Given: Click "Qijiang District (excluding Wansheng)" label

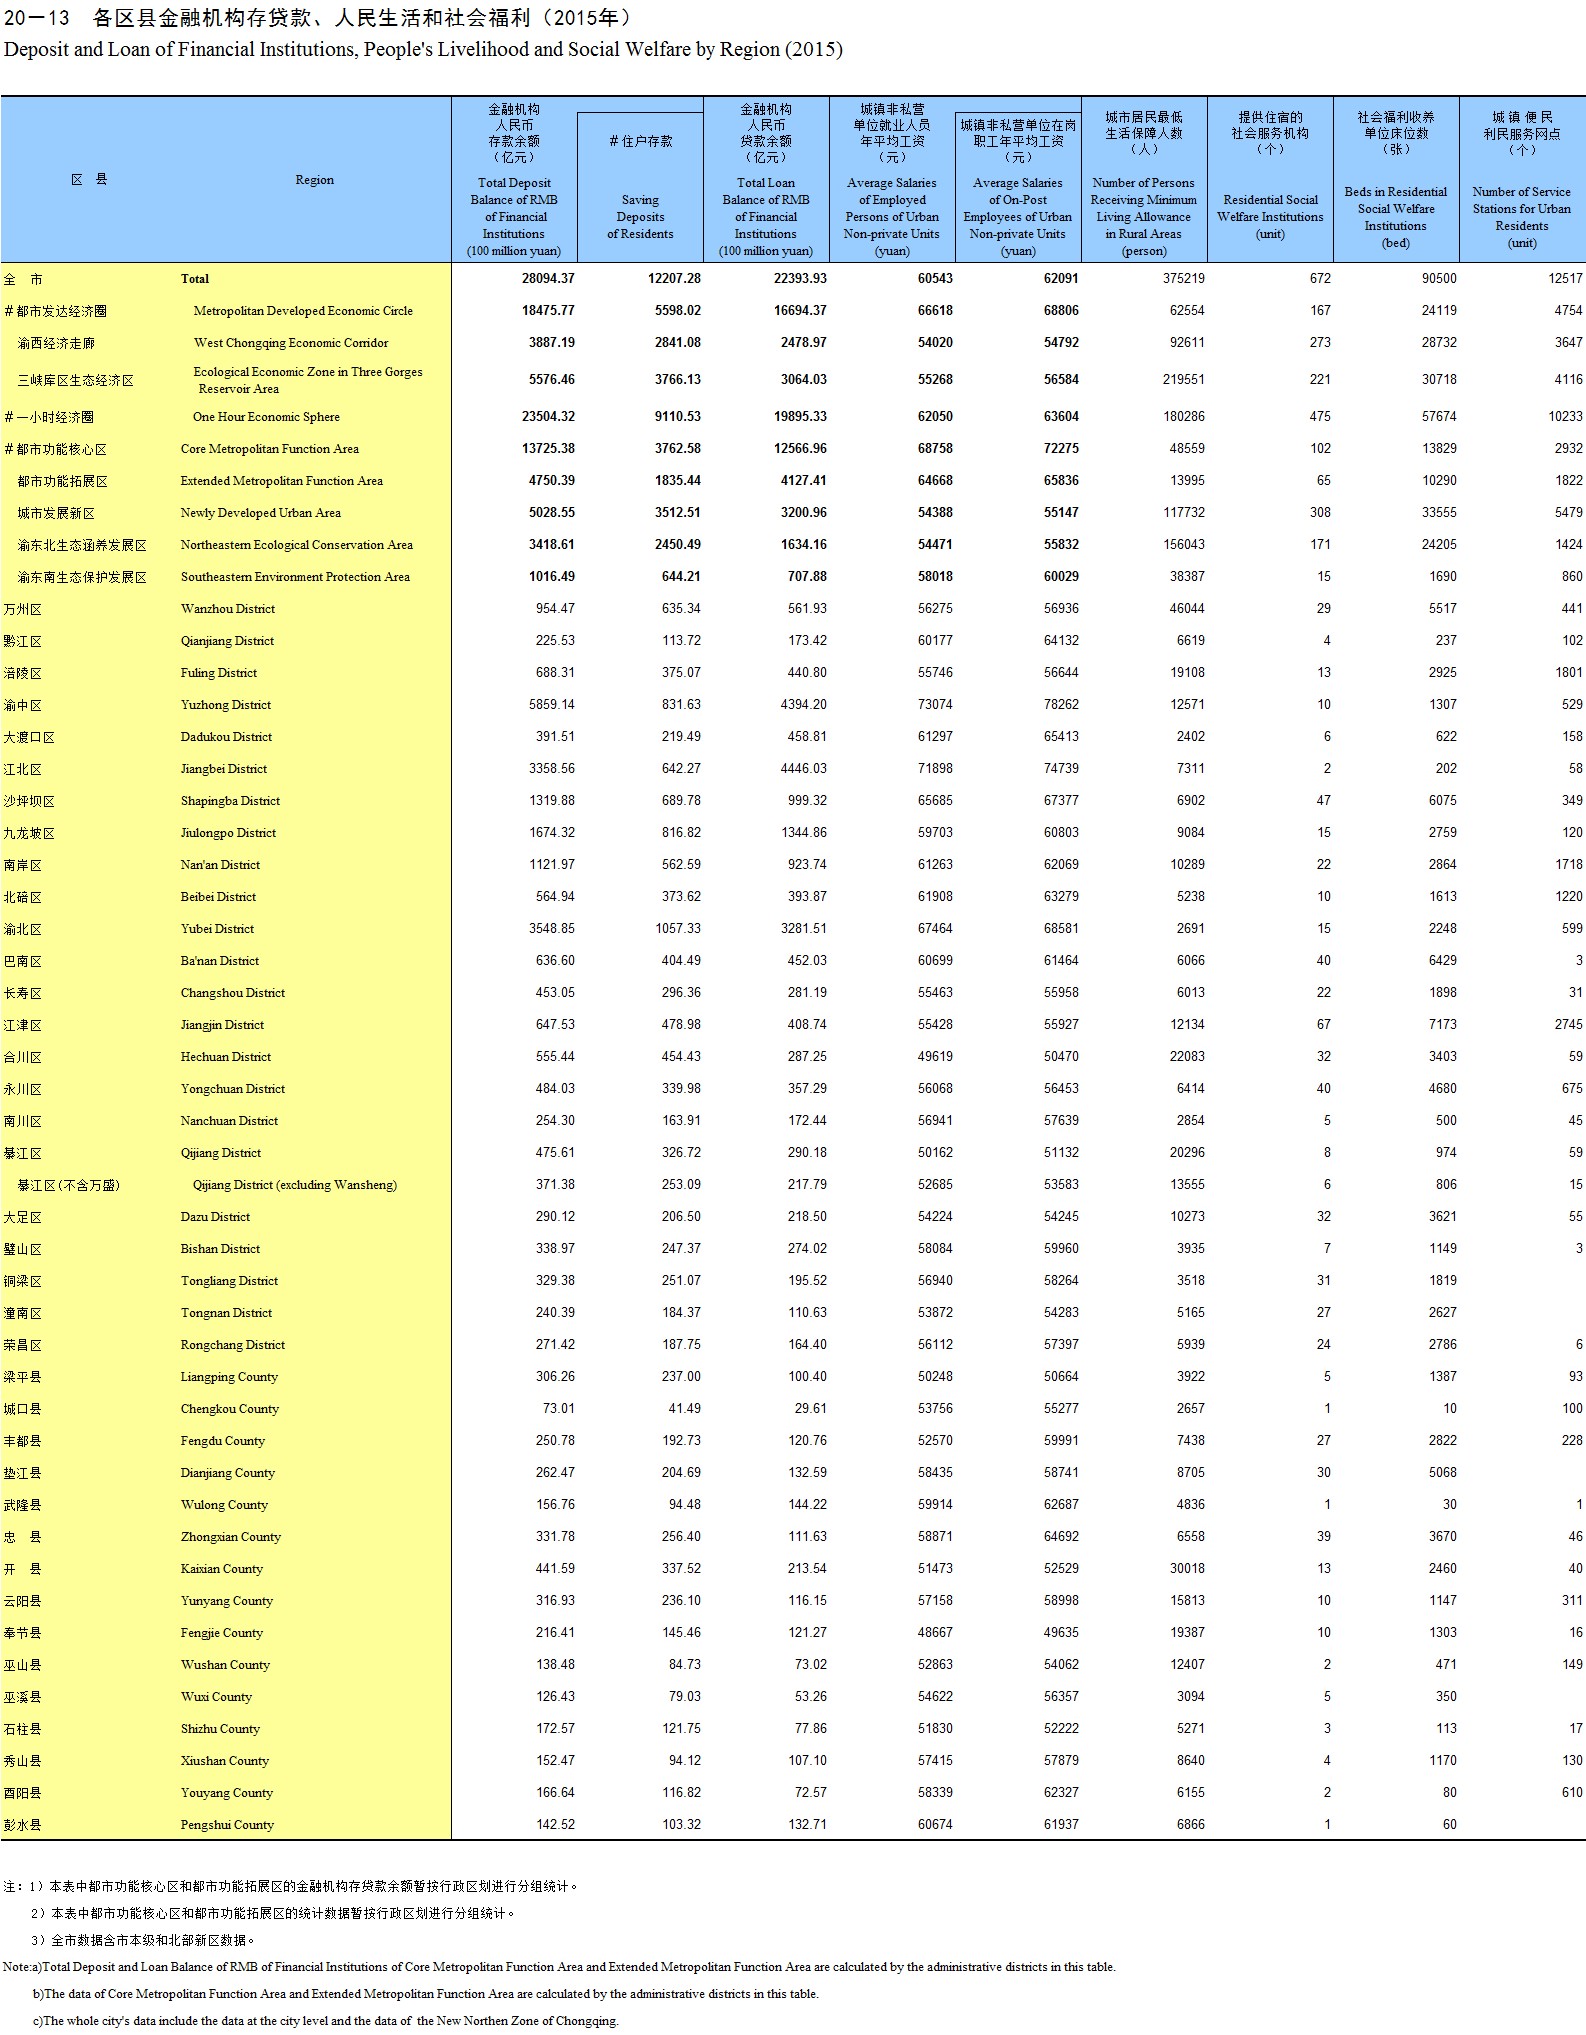Looking at the screenshot, I should 294,1185.
